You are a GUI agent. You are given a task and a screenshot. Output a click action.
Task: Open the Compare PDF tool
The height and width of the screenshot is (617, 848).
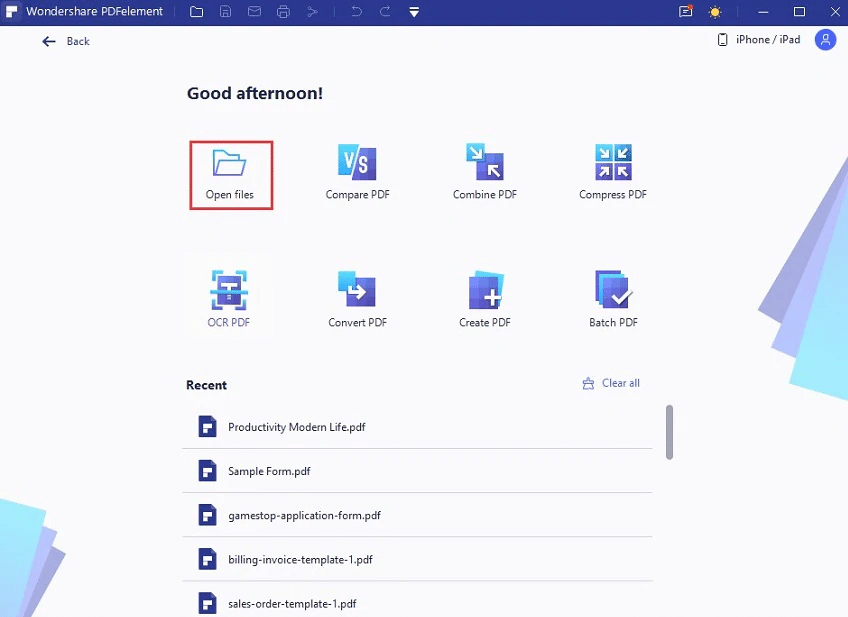357,172
